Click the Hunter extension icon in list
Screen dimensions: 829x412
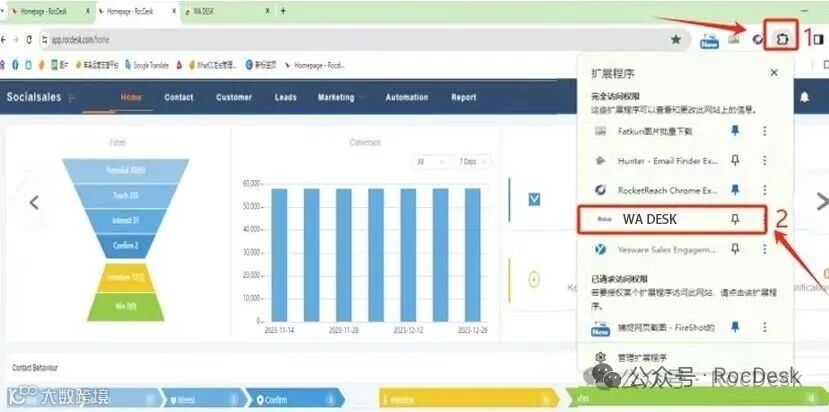click(x=600, y=161)
